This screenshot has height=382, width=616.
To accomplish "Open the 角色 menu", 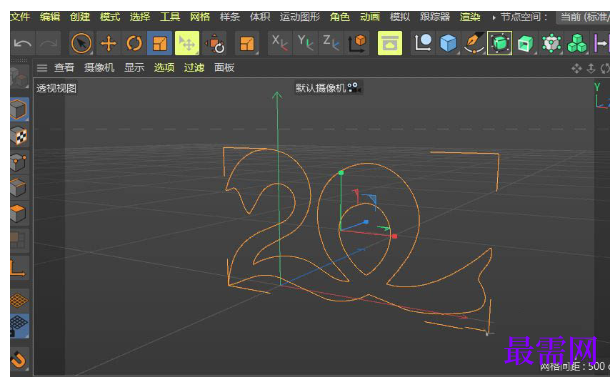I will [340, 17].
